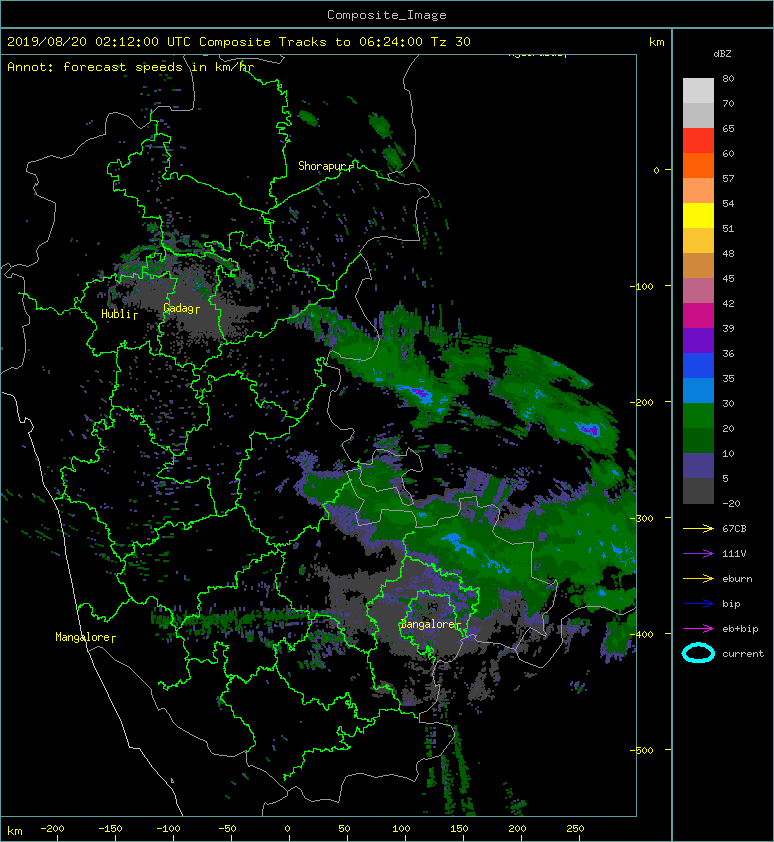Click the -50 tick on horizontal axis

pos(227,829)
